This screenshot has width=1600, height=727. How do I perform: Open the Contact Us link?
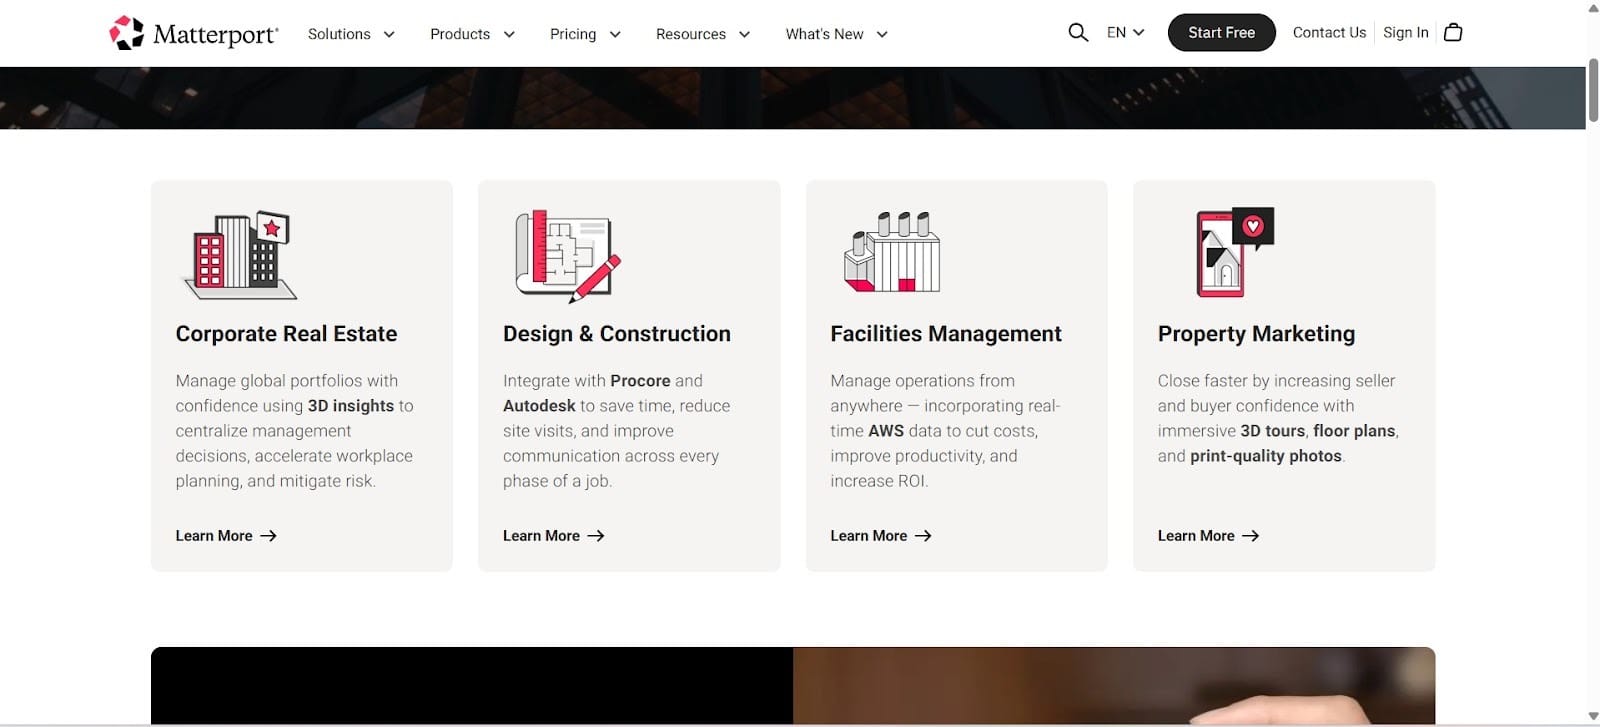(1329, 33)
